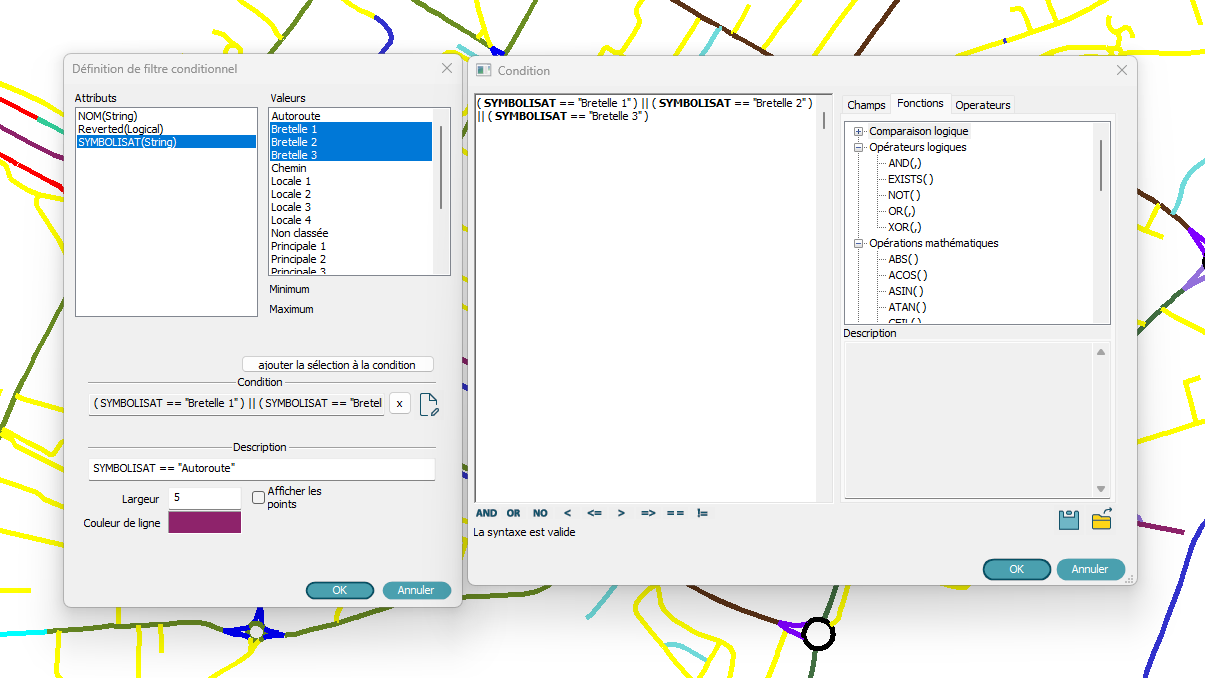
Task: Insert the == equality operator
Action: pos(675,513)
